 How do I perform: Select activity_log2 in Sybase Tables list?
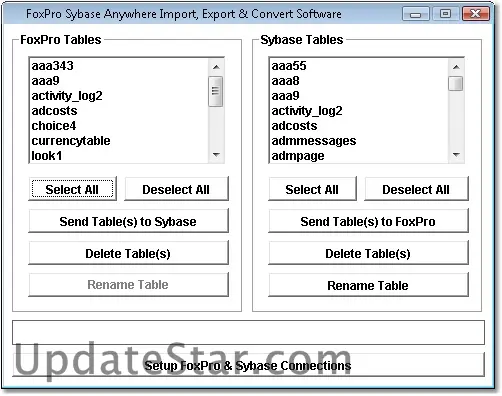point(359,111)
